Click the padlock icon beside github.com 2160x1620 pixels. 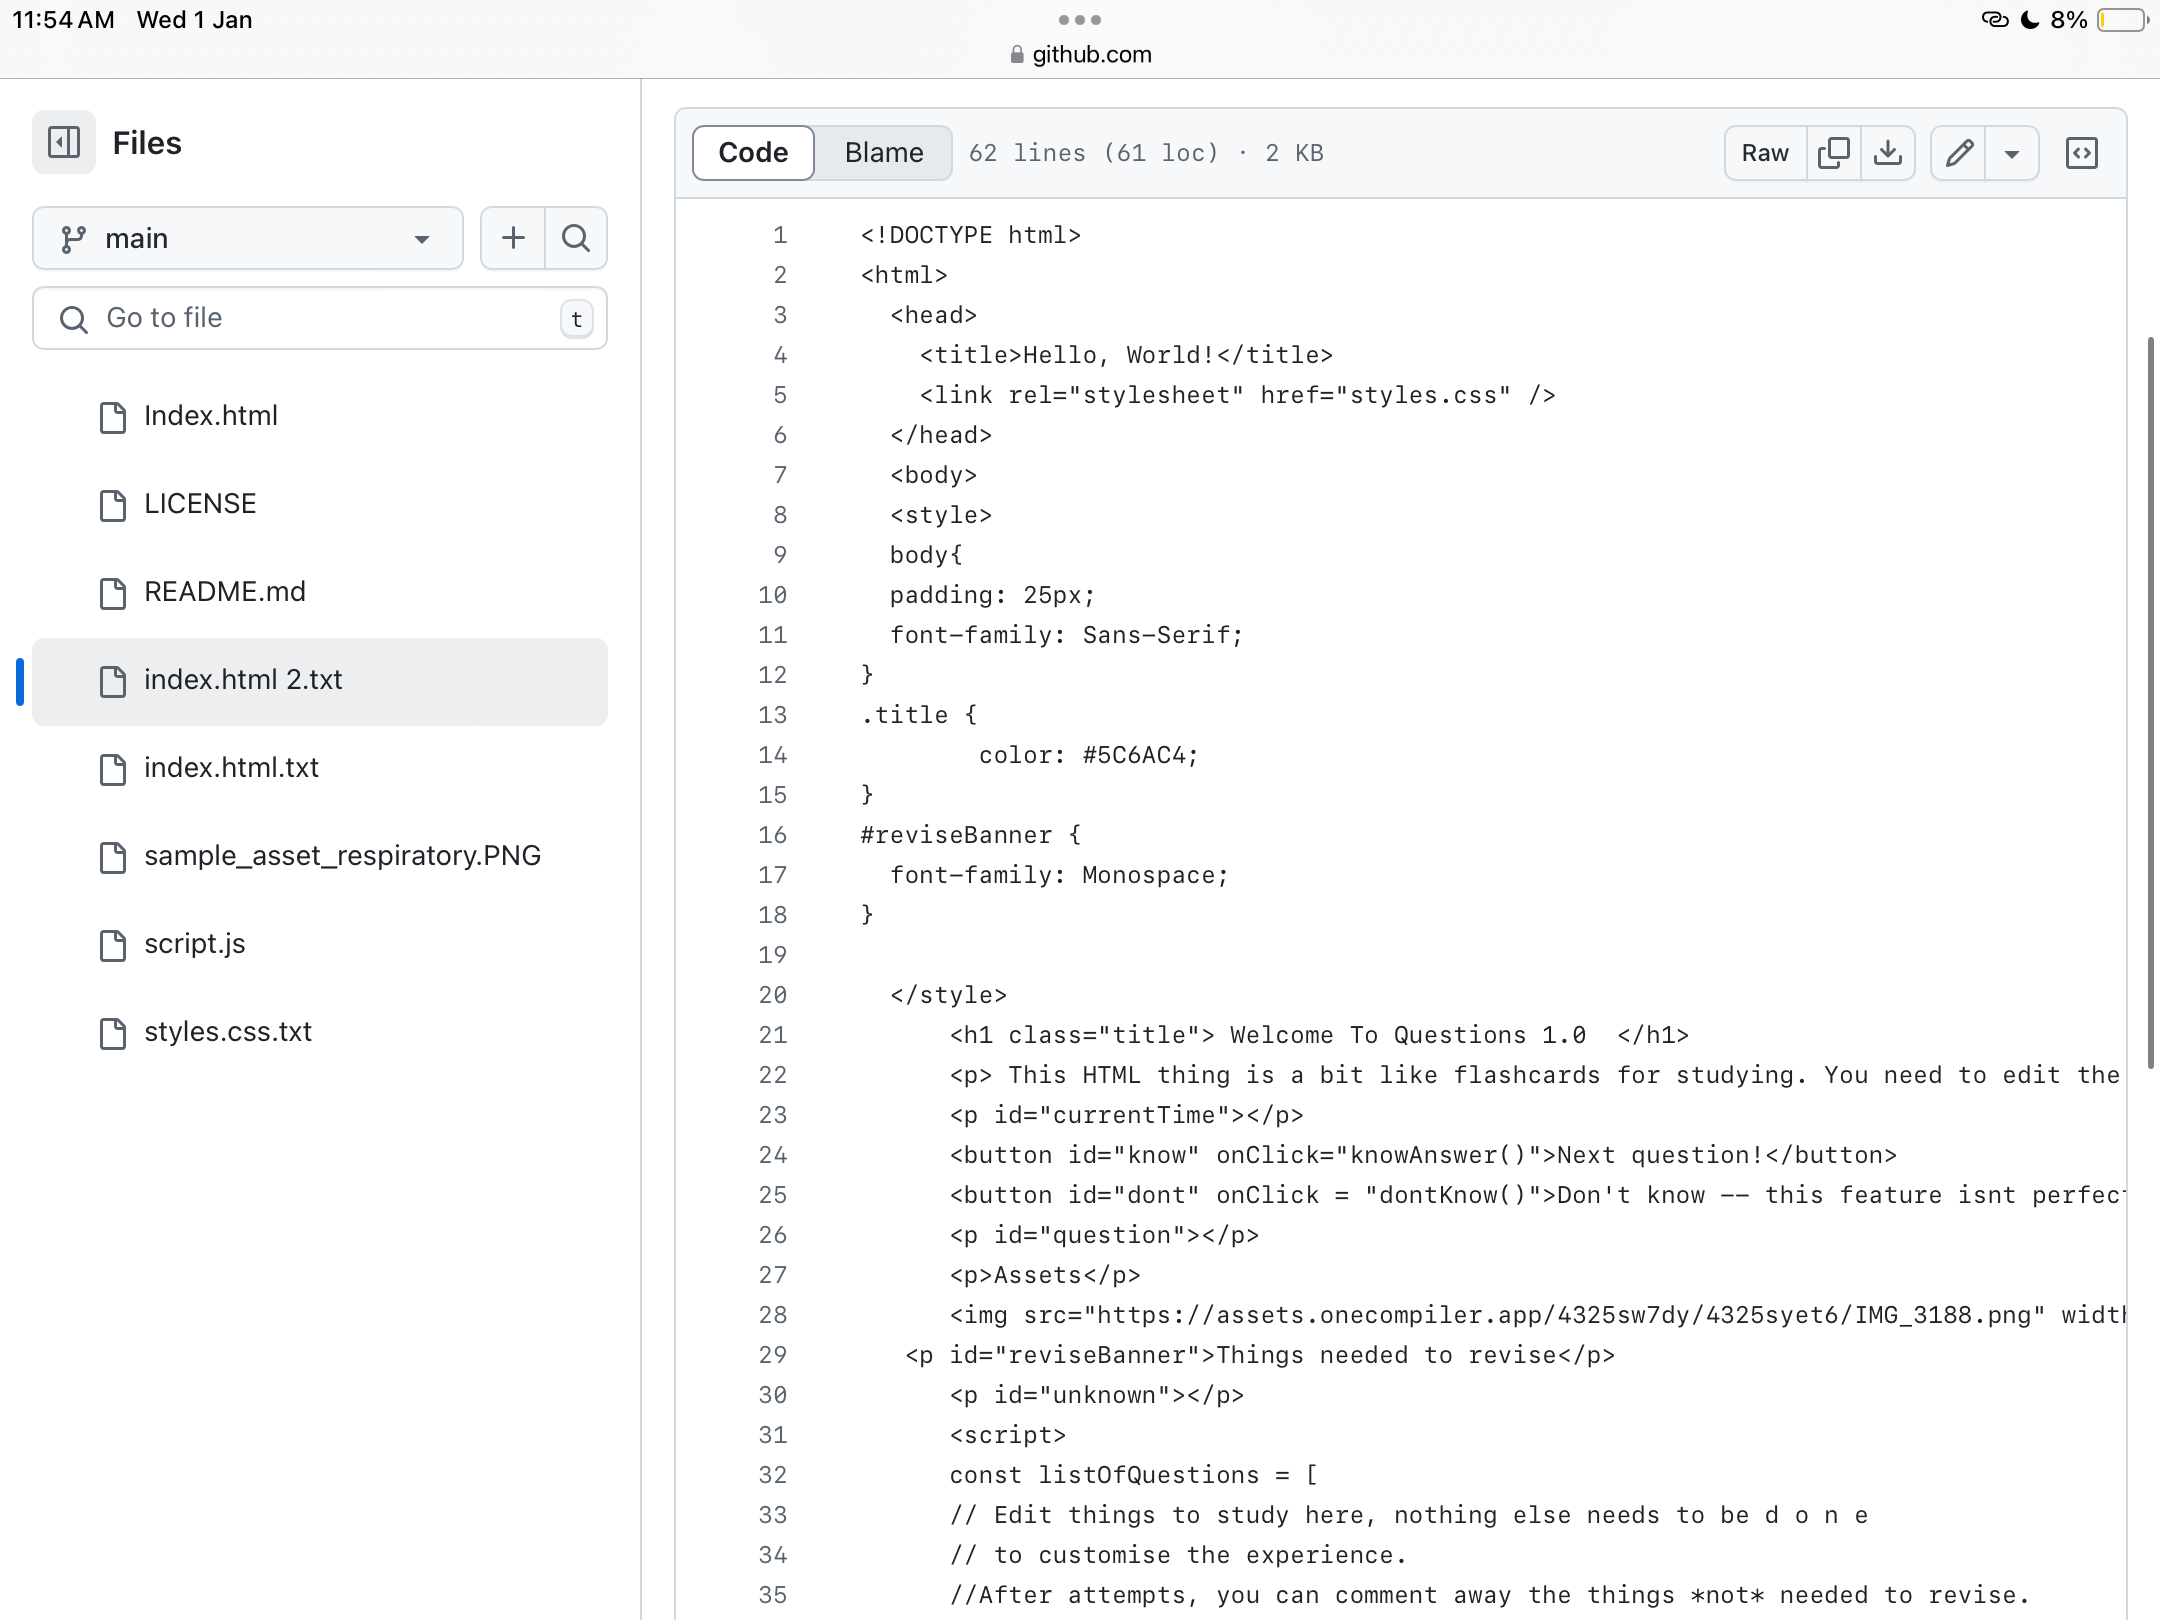tap(1017, 55)
